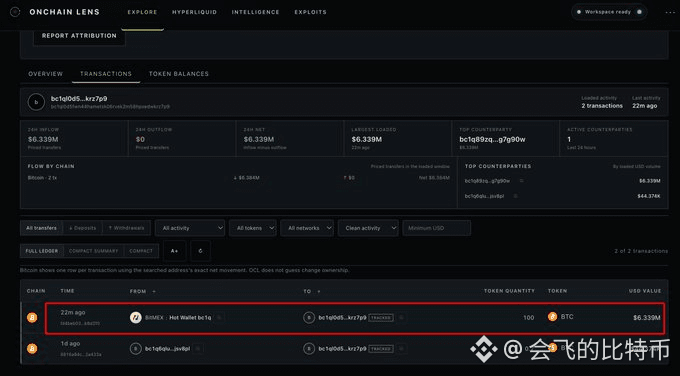Switch to Compact view
Screen dimensions: 680x376
point(141,251)
